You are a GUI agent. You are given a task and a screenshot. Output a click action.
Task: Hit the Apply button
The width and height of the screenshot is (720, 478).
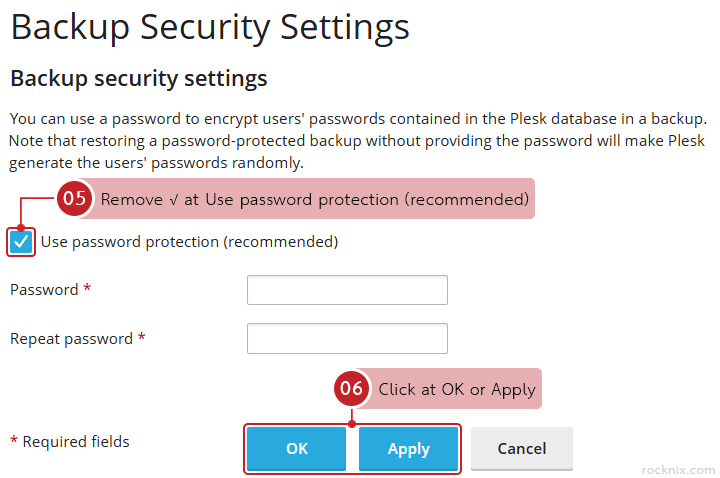click(408, 449)
